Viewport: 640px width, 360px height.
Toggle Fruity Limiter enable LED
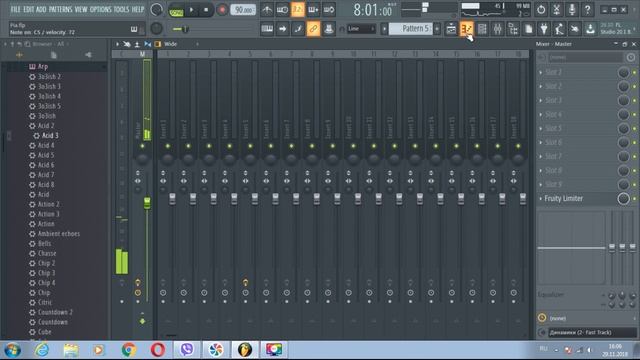tap(634, 199)
